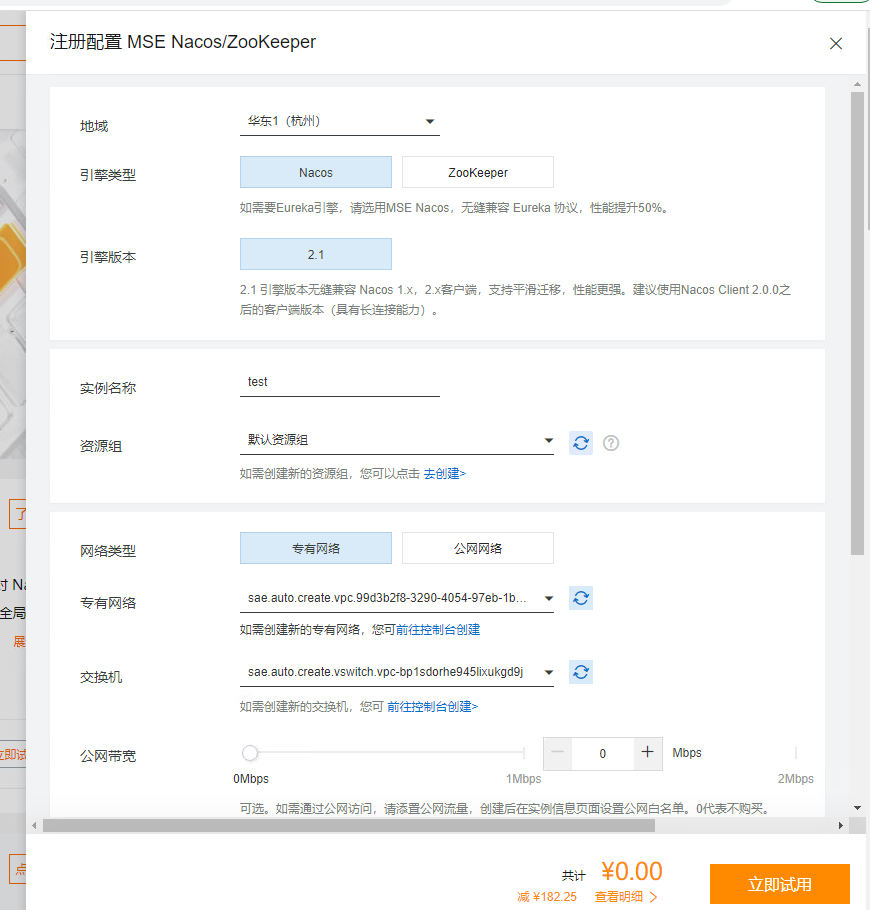Select engine version 2.1

pyautogui.click(x=315, y=254)
